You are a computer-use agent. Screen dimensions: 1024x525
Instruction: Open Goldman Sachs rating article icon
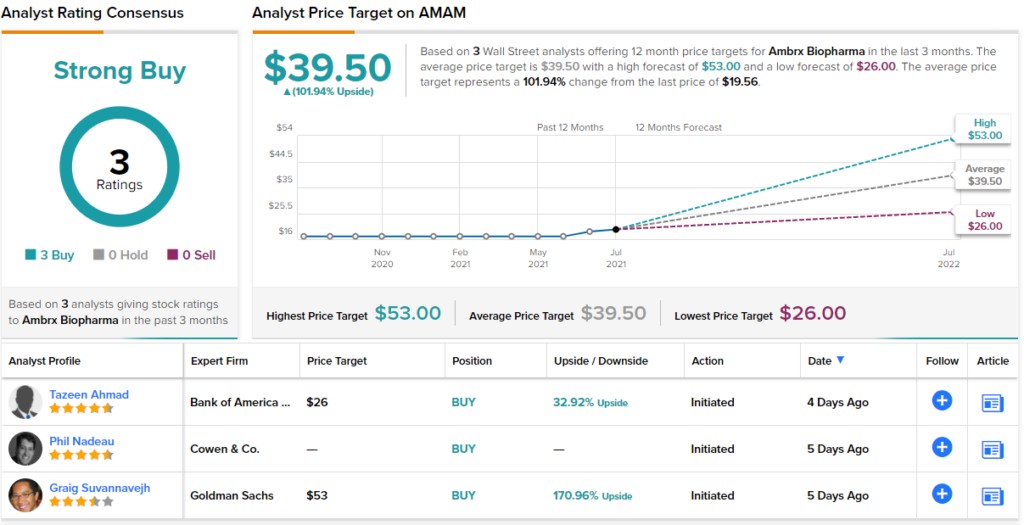pos(992,495)
